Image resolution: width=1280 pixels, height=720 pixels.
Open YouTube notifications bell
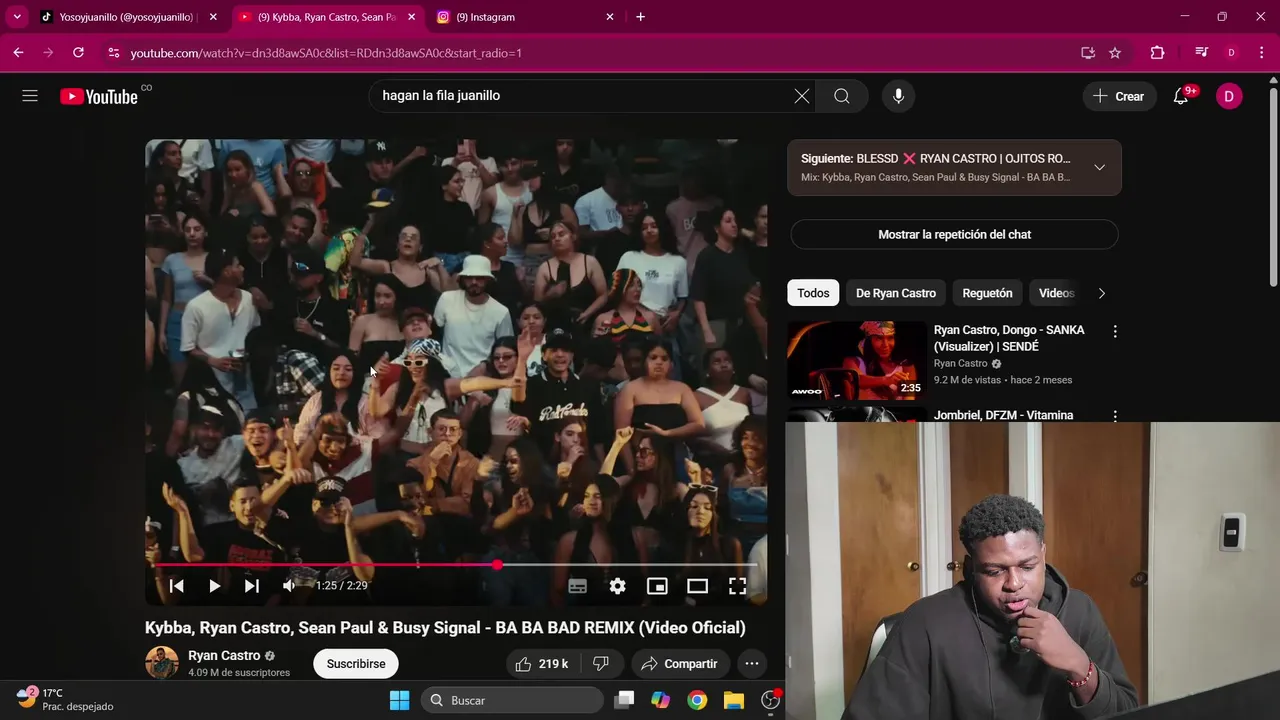pos(1181,96)
